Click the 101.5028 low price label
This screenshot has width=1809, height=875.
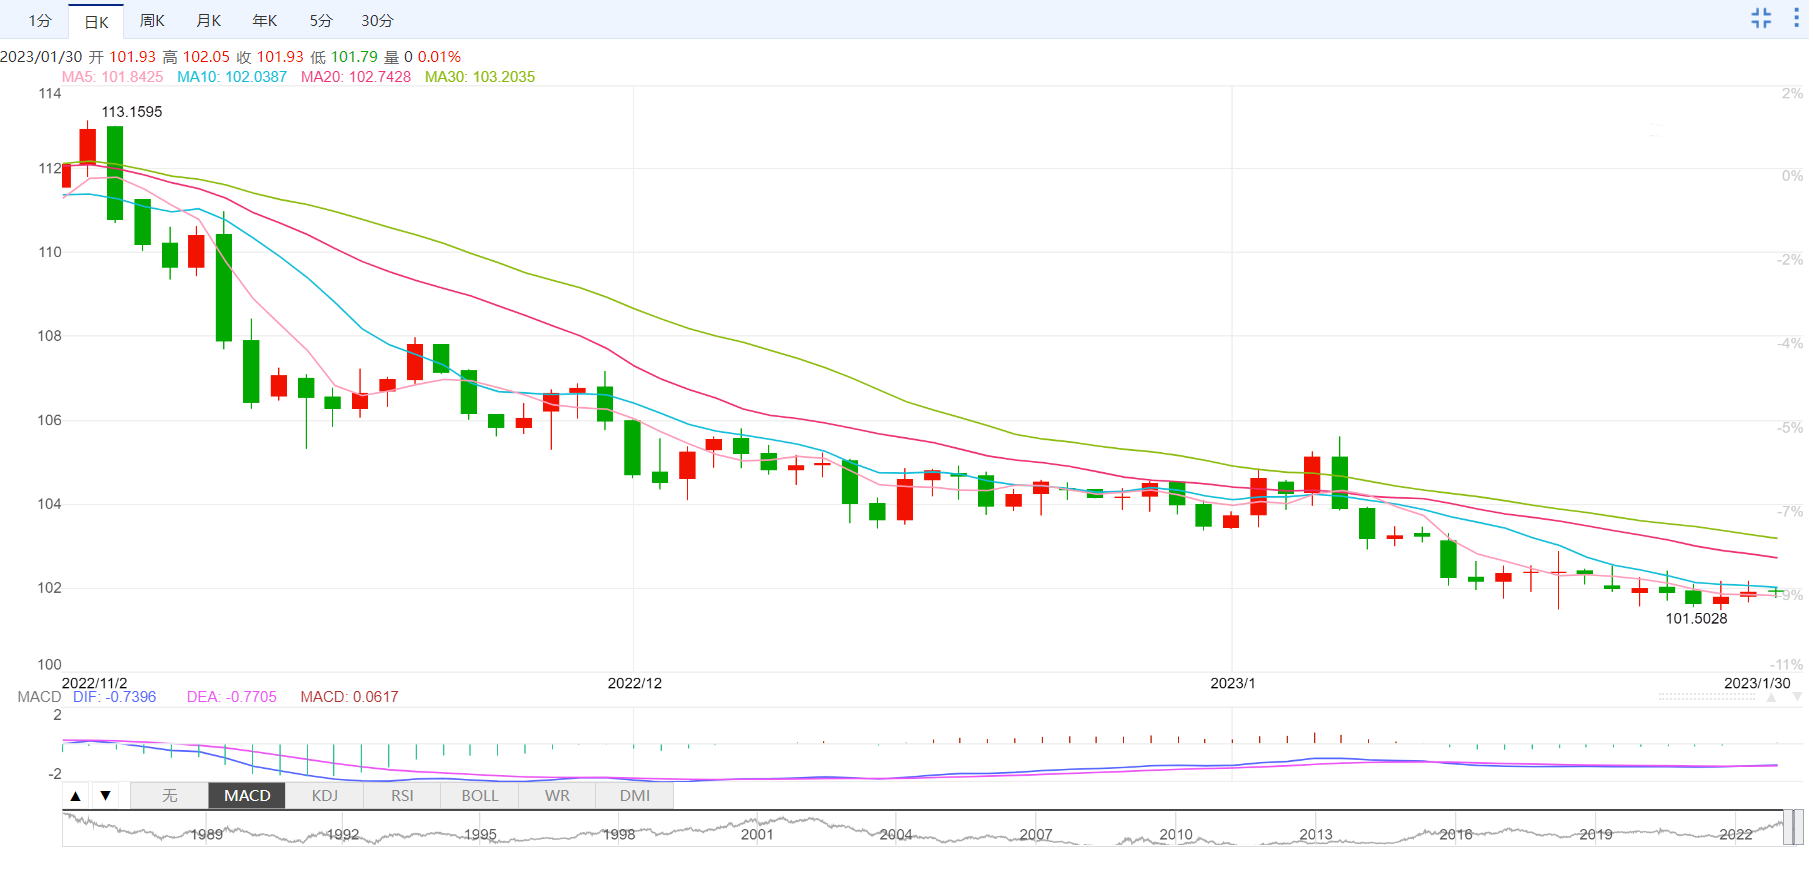click(1696, 619)
